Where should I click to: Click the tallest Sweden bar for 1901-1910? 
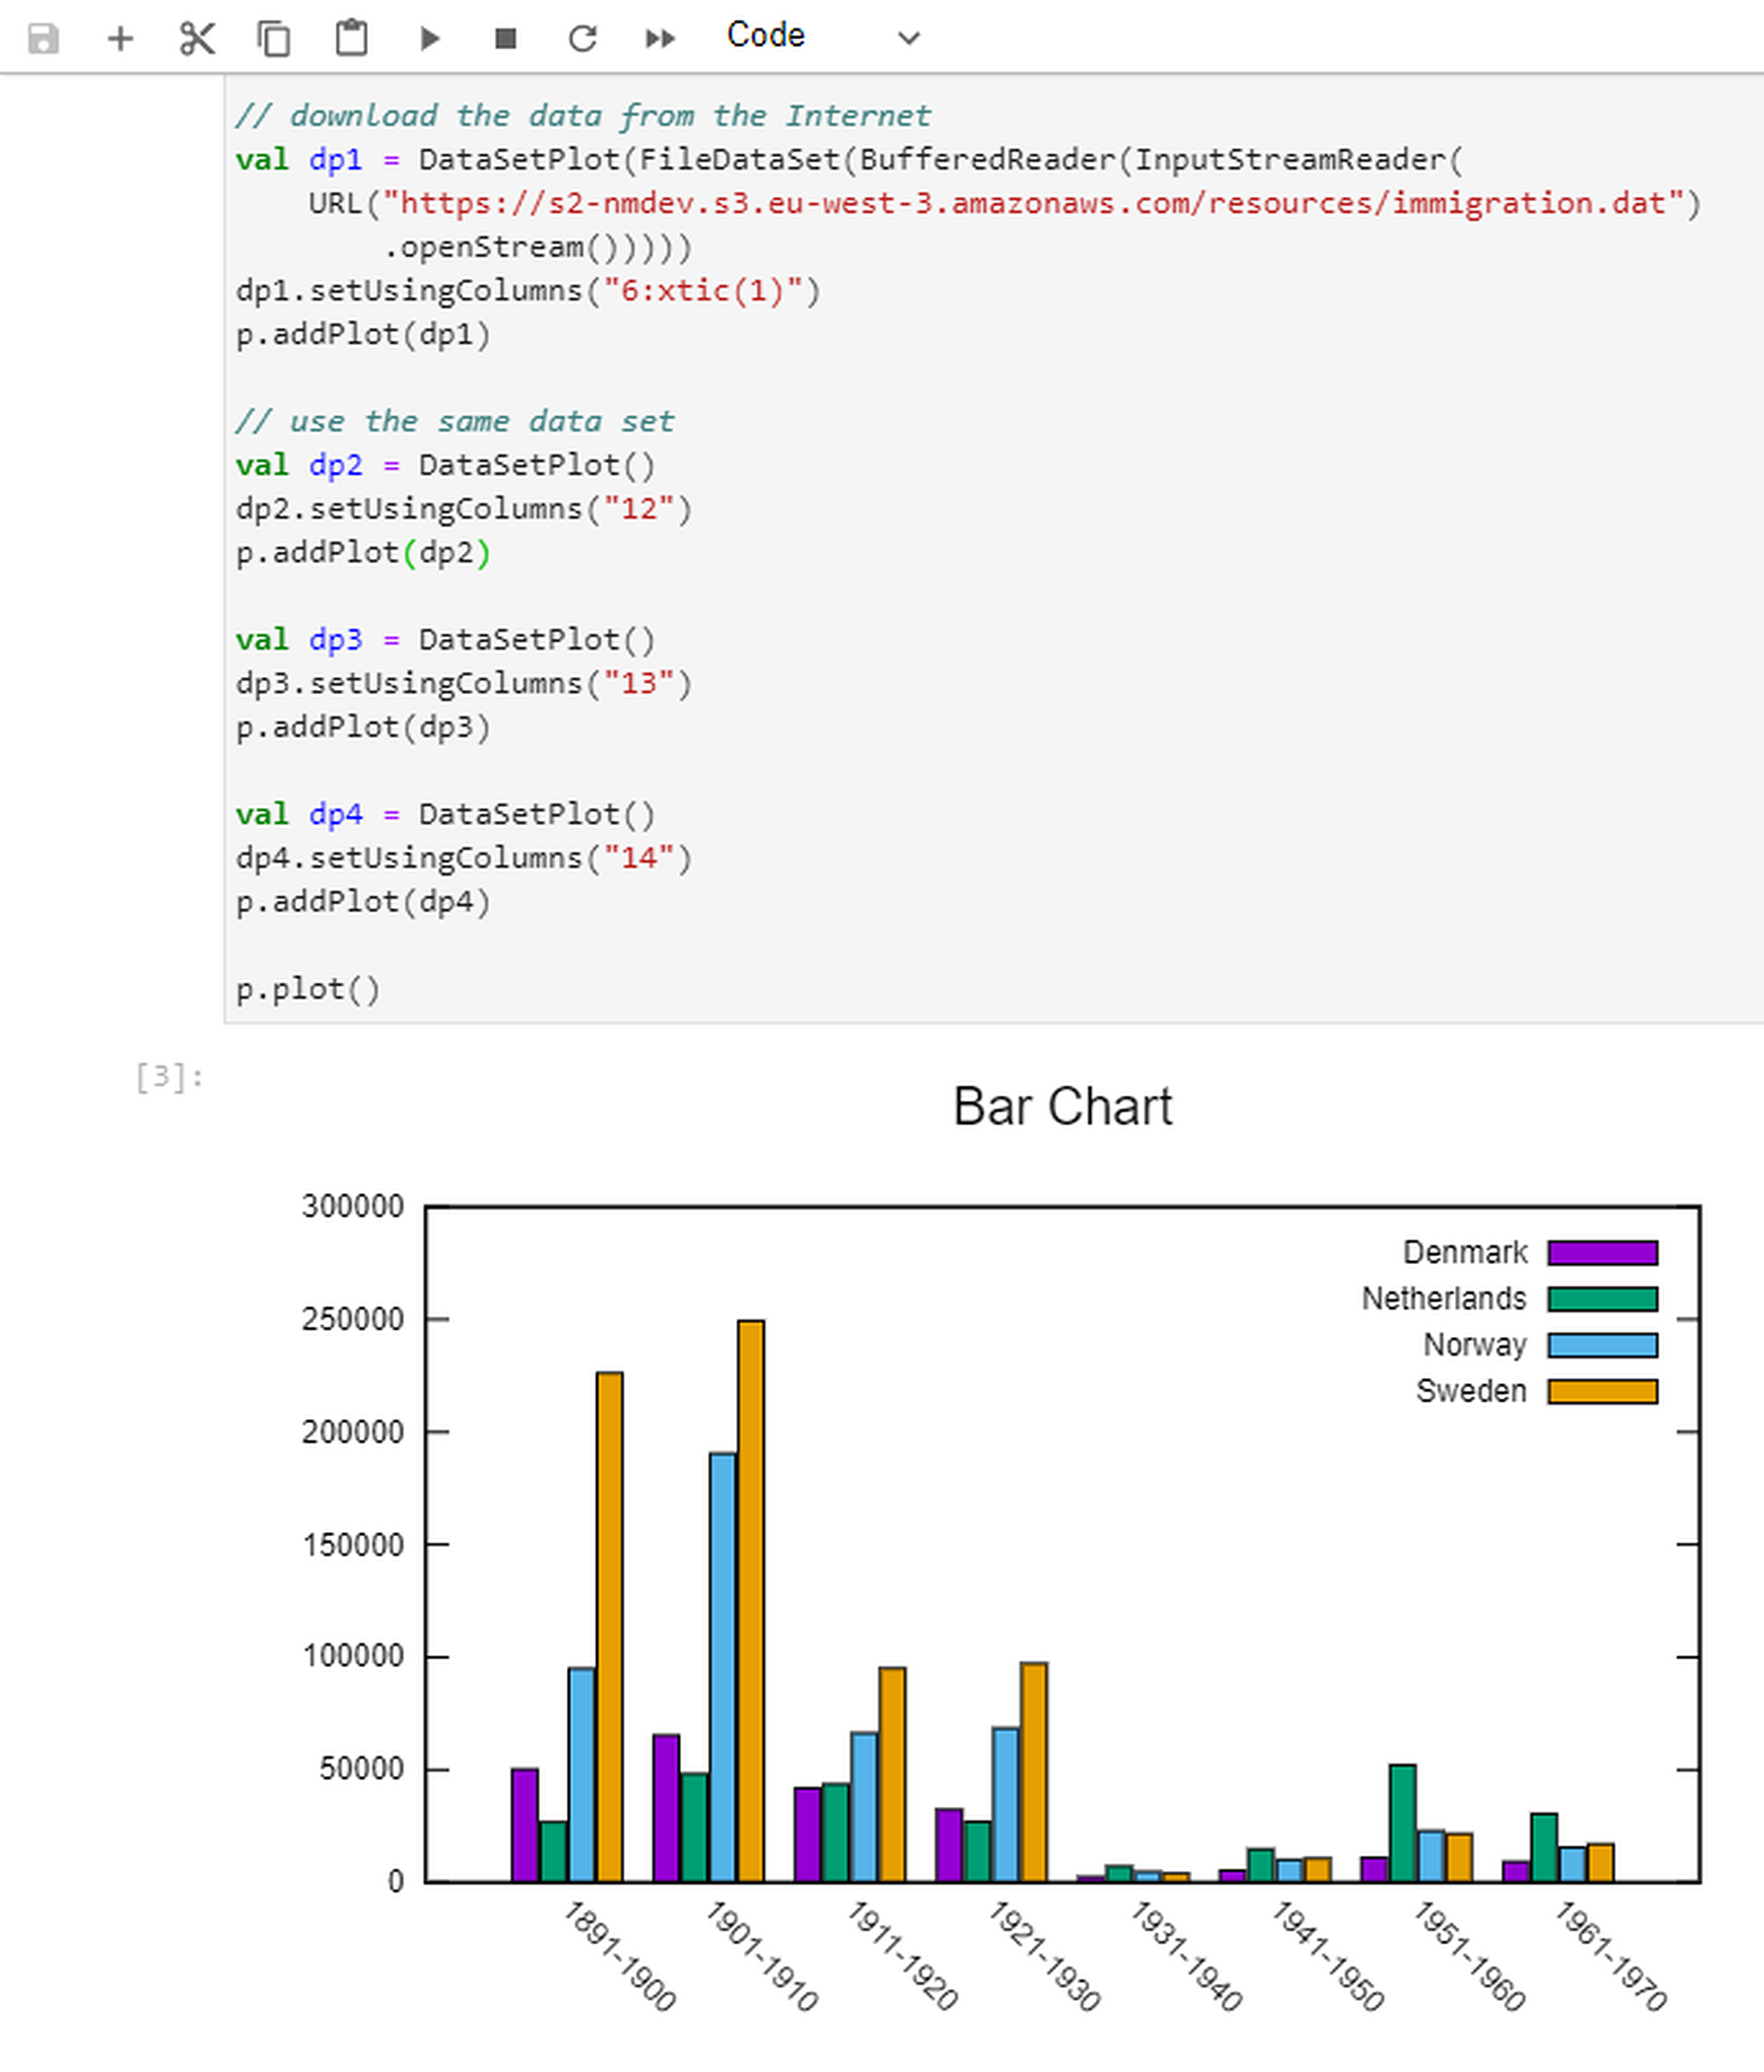(751, 1601)
